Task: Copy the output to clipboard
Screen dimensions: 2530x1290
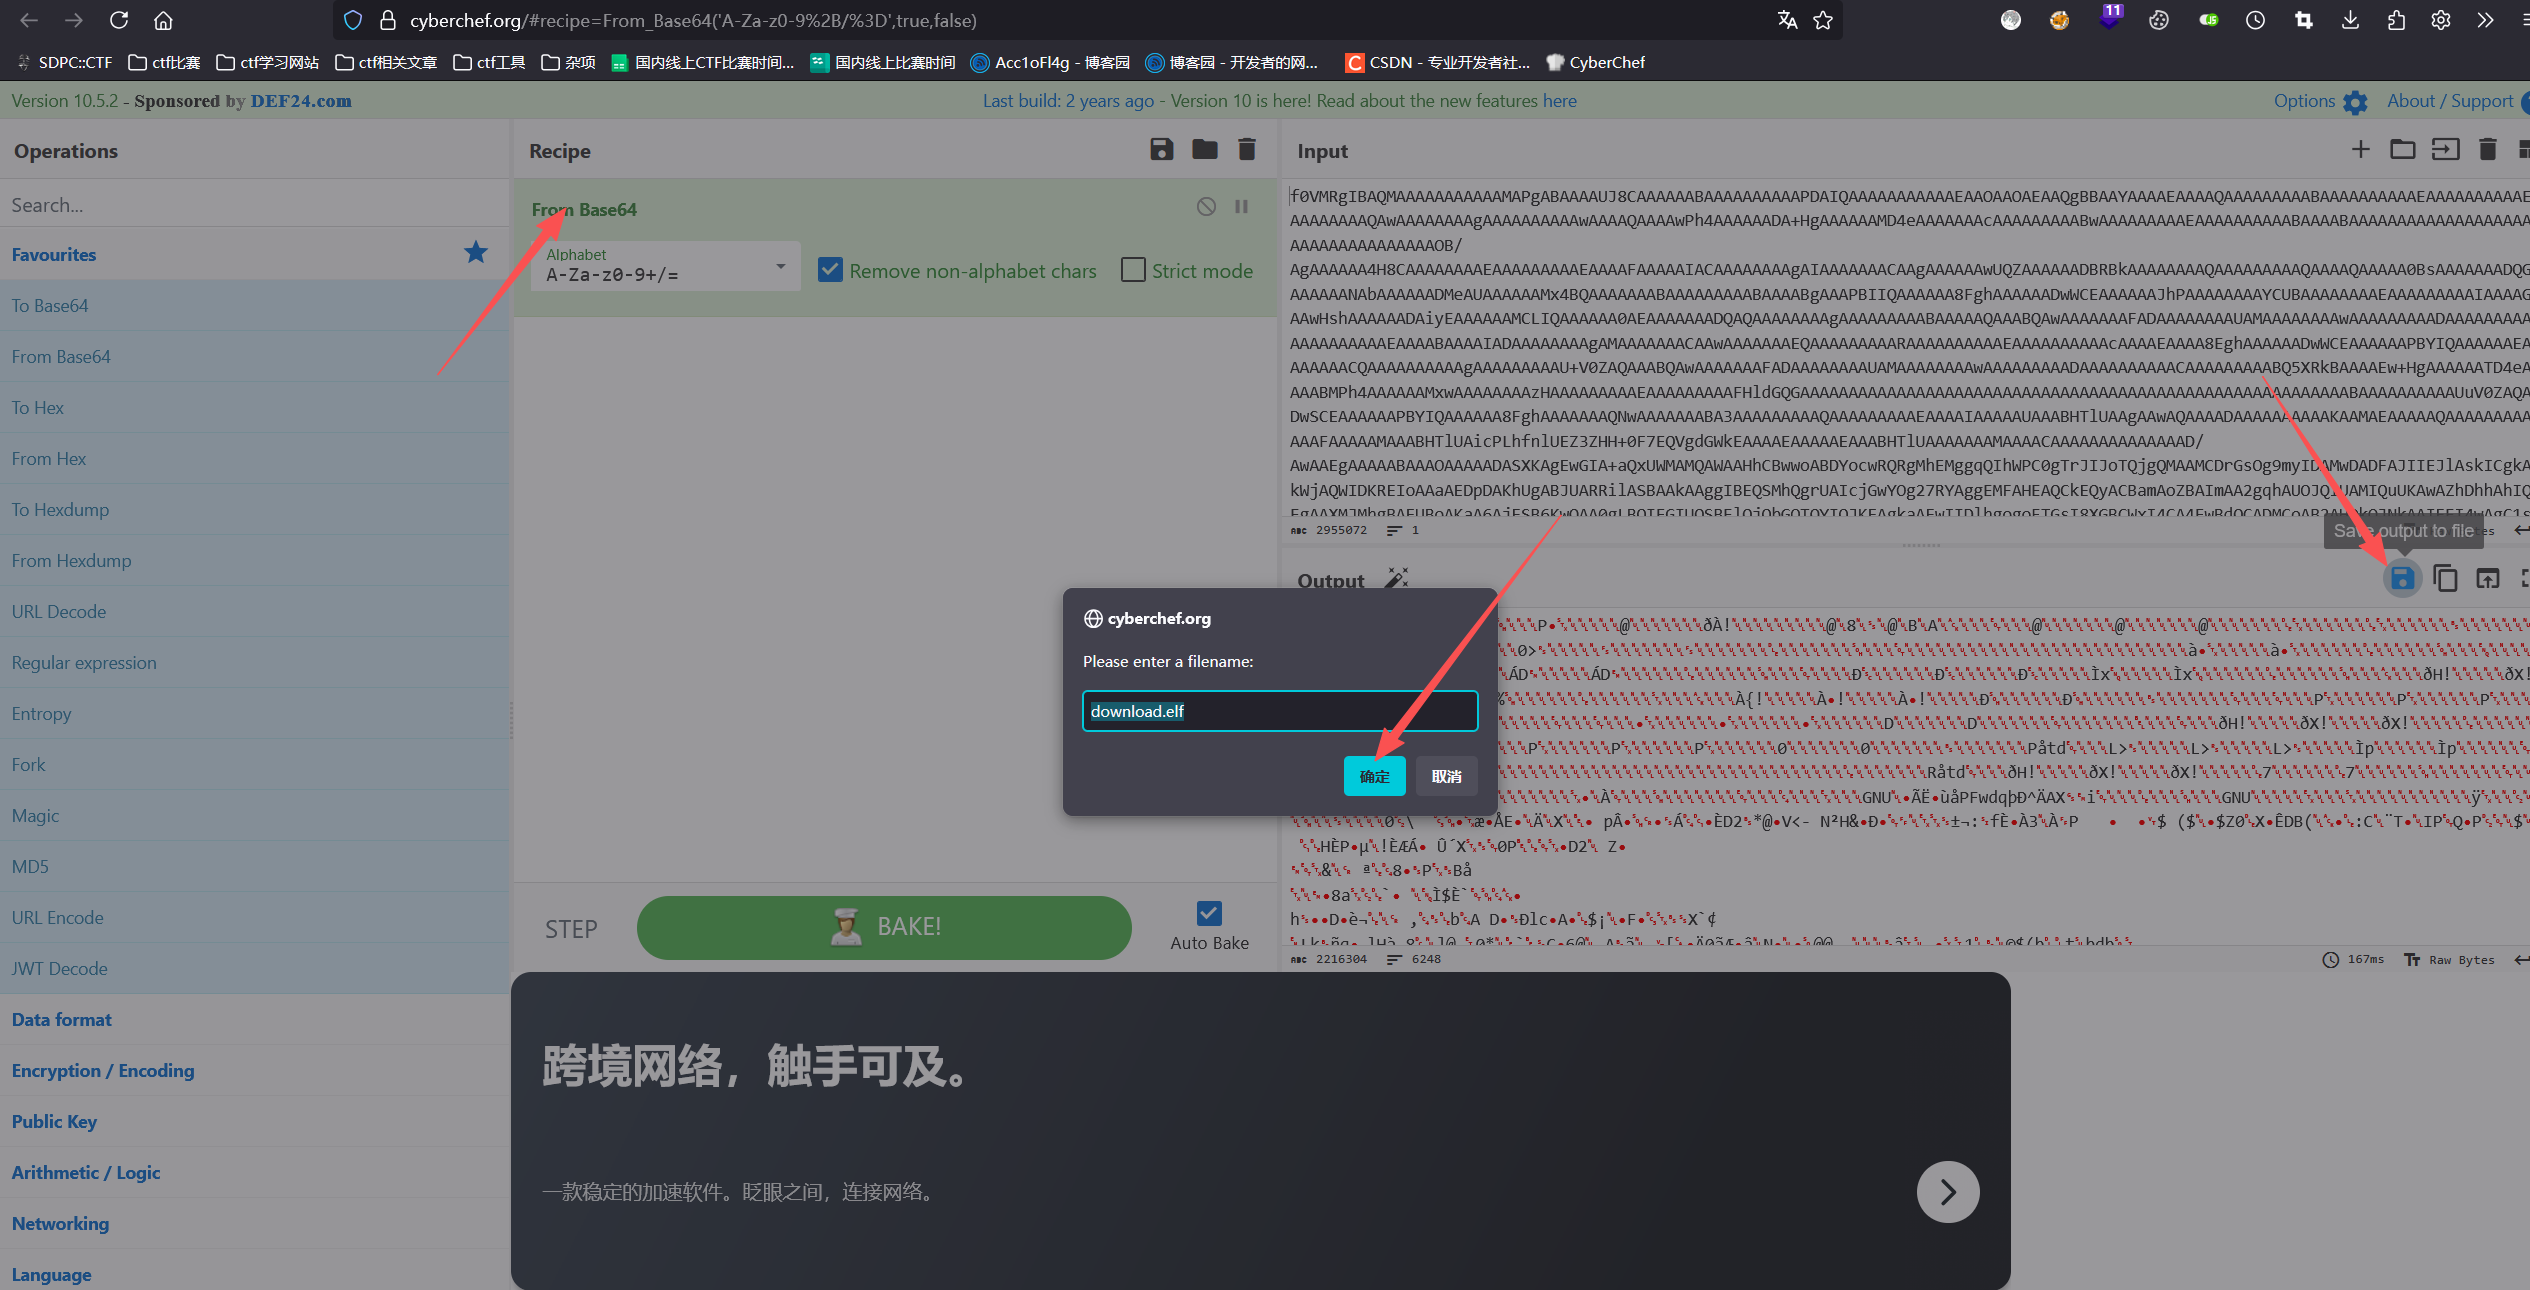Action: pos(2445,578)
